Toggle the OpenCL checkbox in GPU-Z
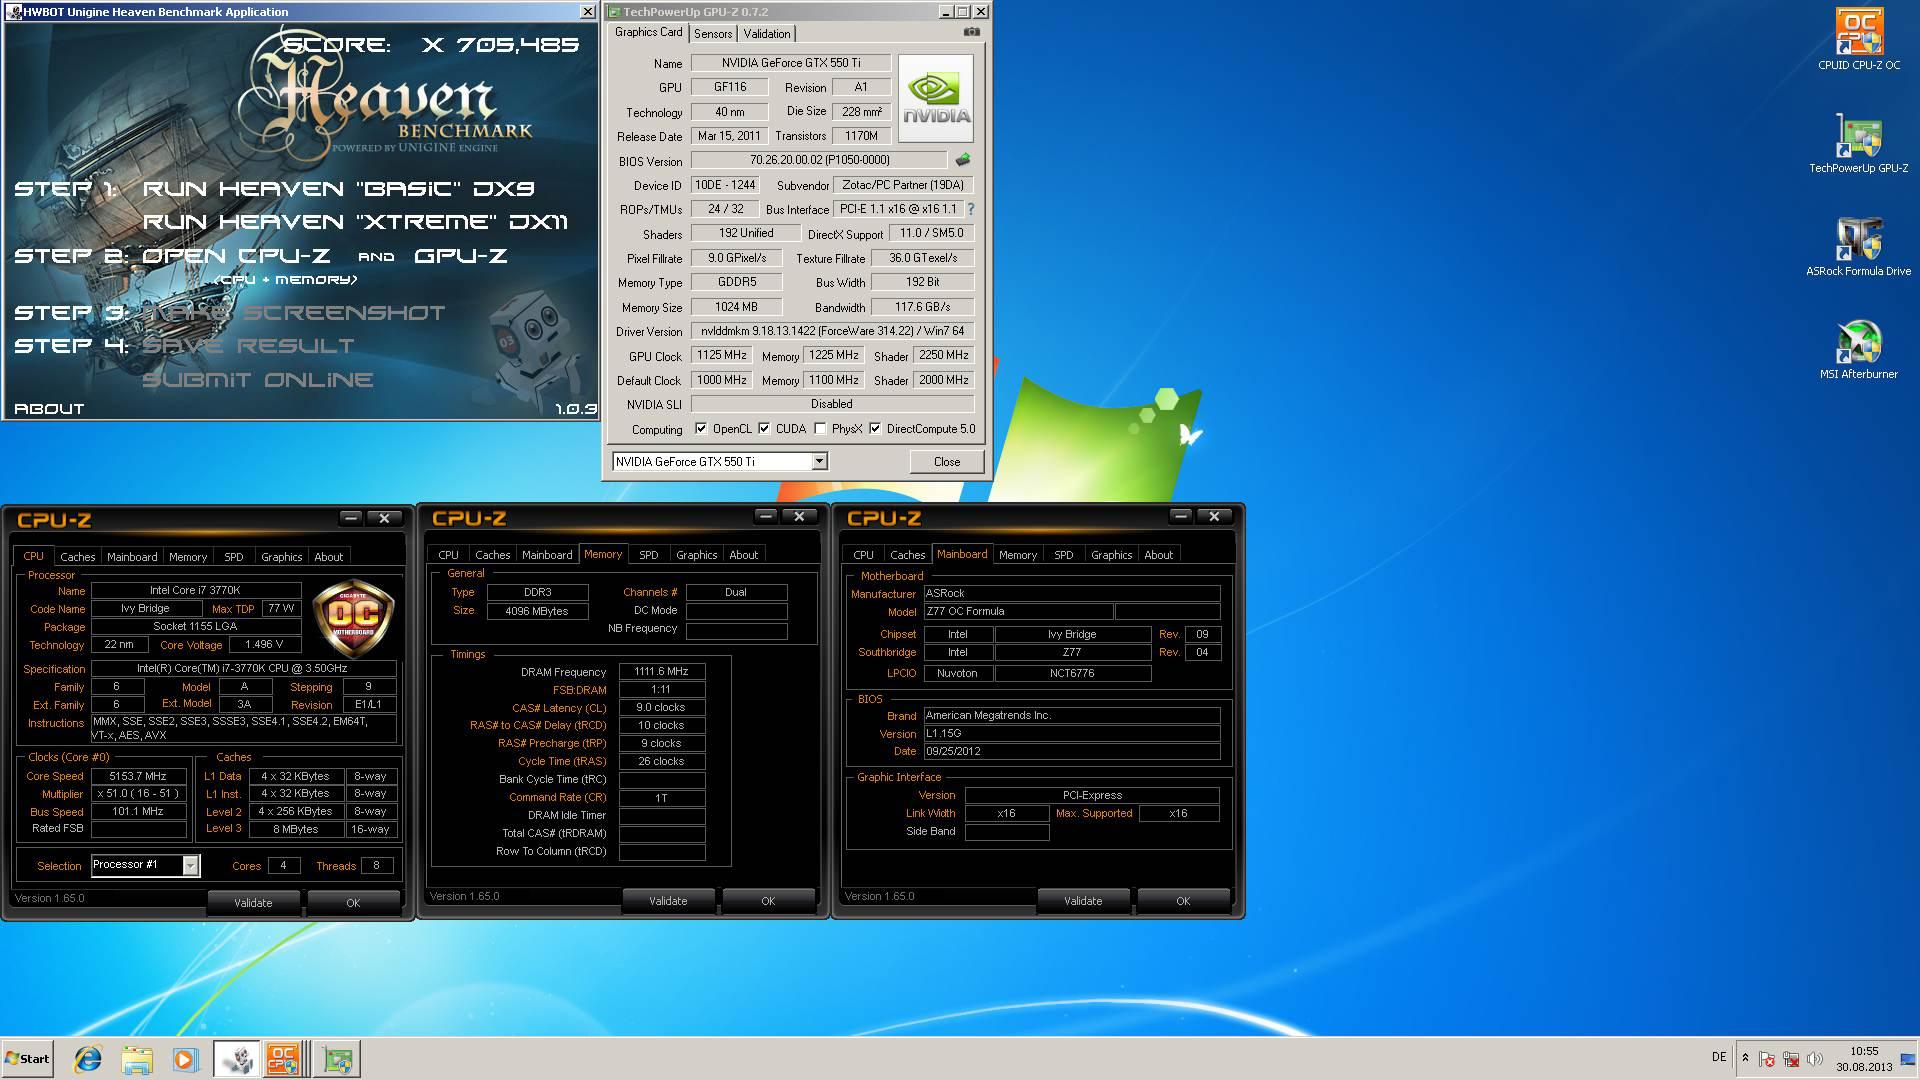Viewport: 1920px width, 1080px height. (701, 429)
